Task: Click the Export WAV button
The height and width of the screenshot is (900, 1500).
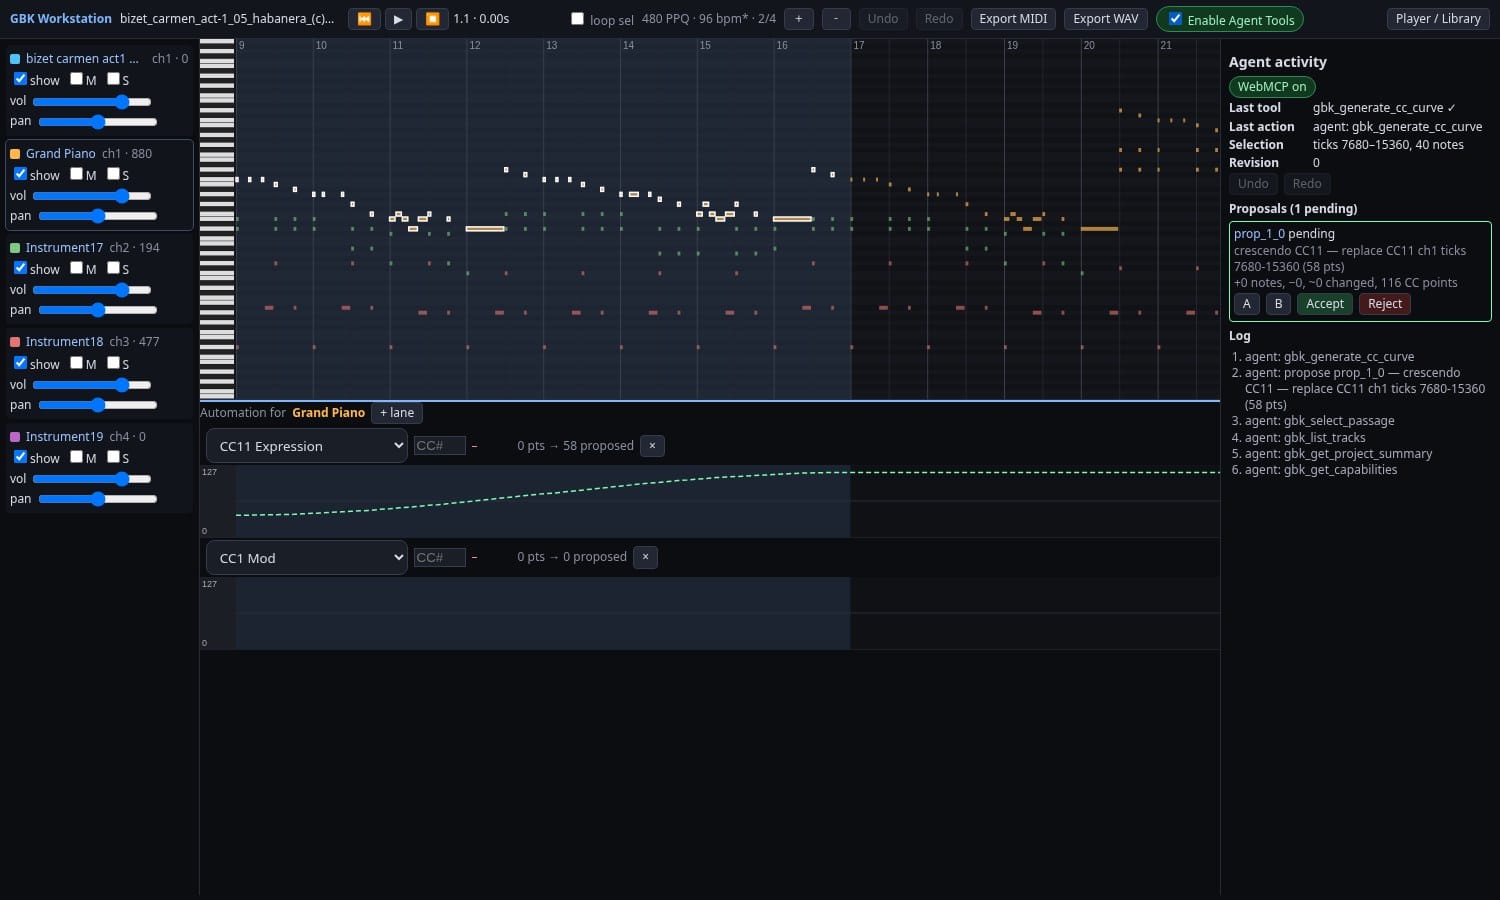Action: [x=1106, y=19]
